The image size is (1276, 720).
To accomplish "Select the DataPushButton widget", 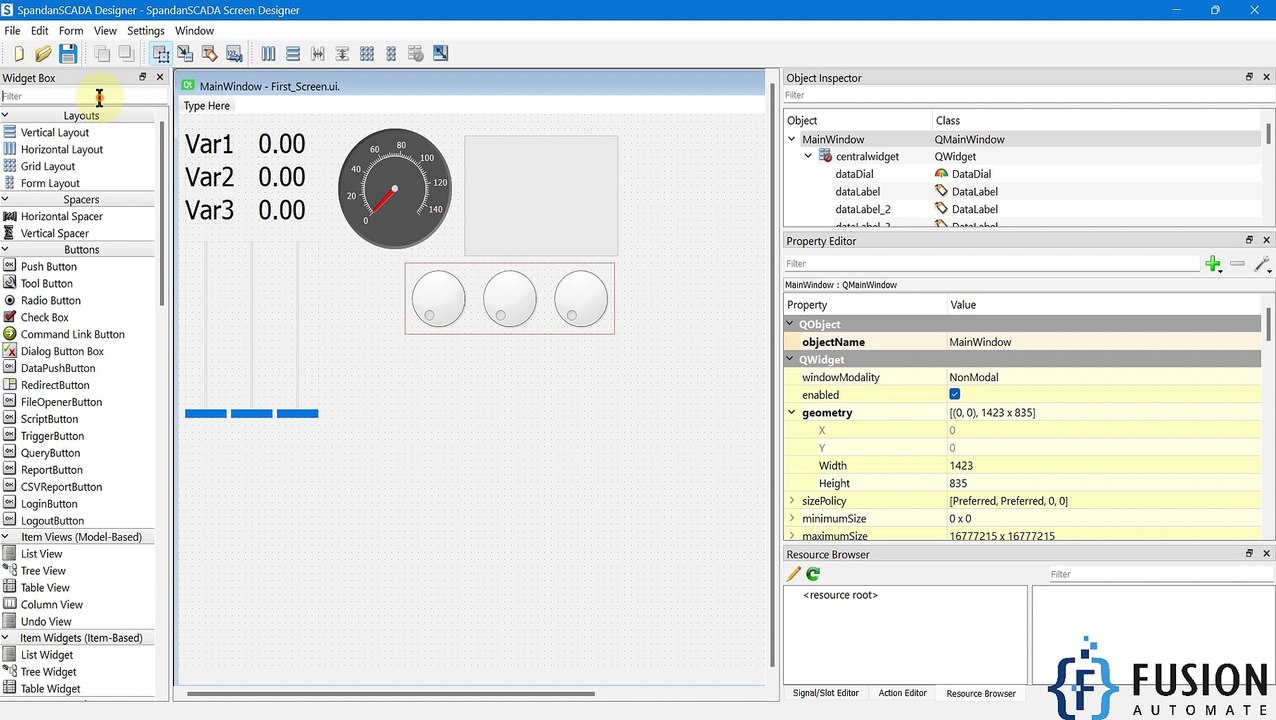I will [58, 368].
